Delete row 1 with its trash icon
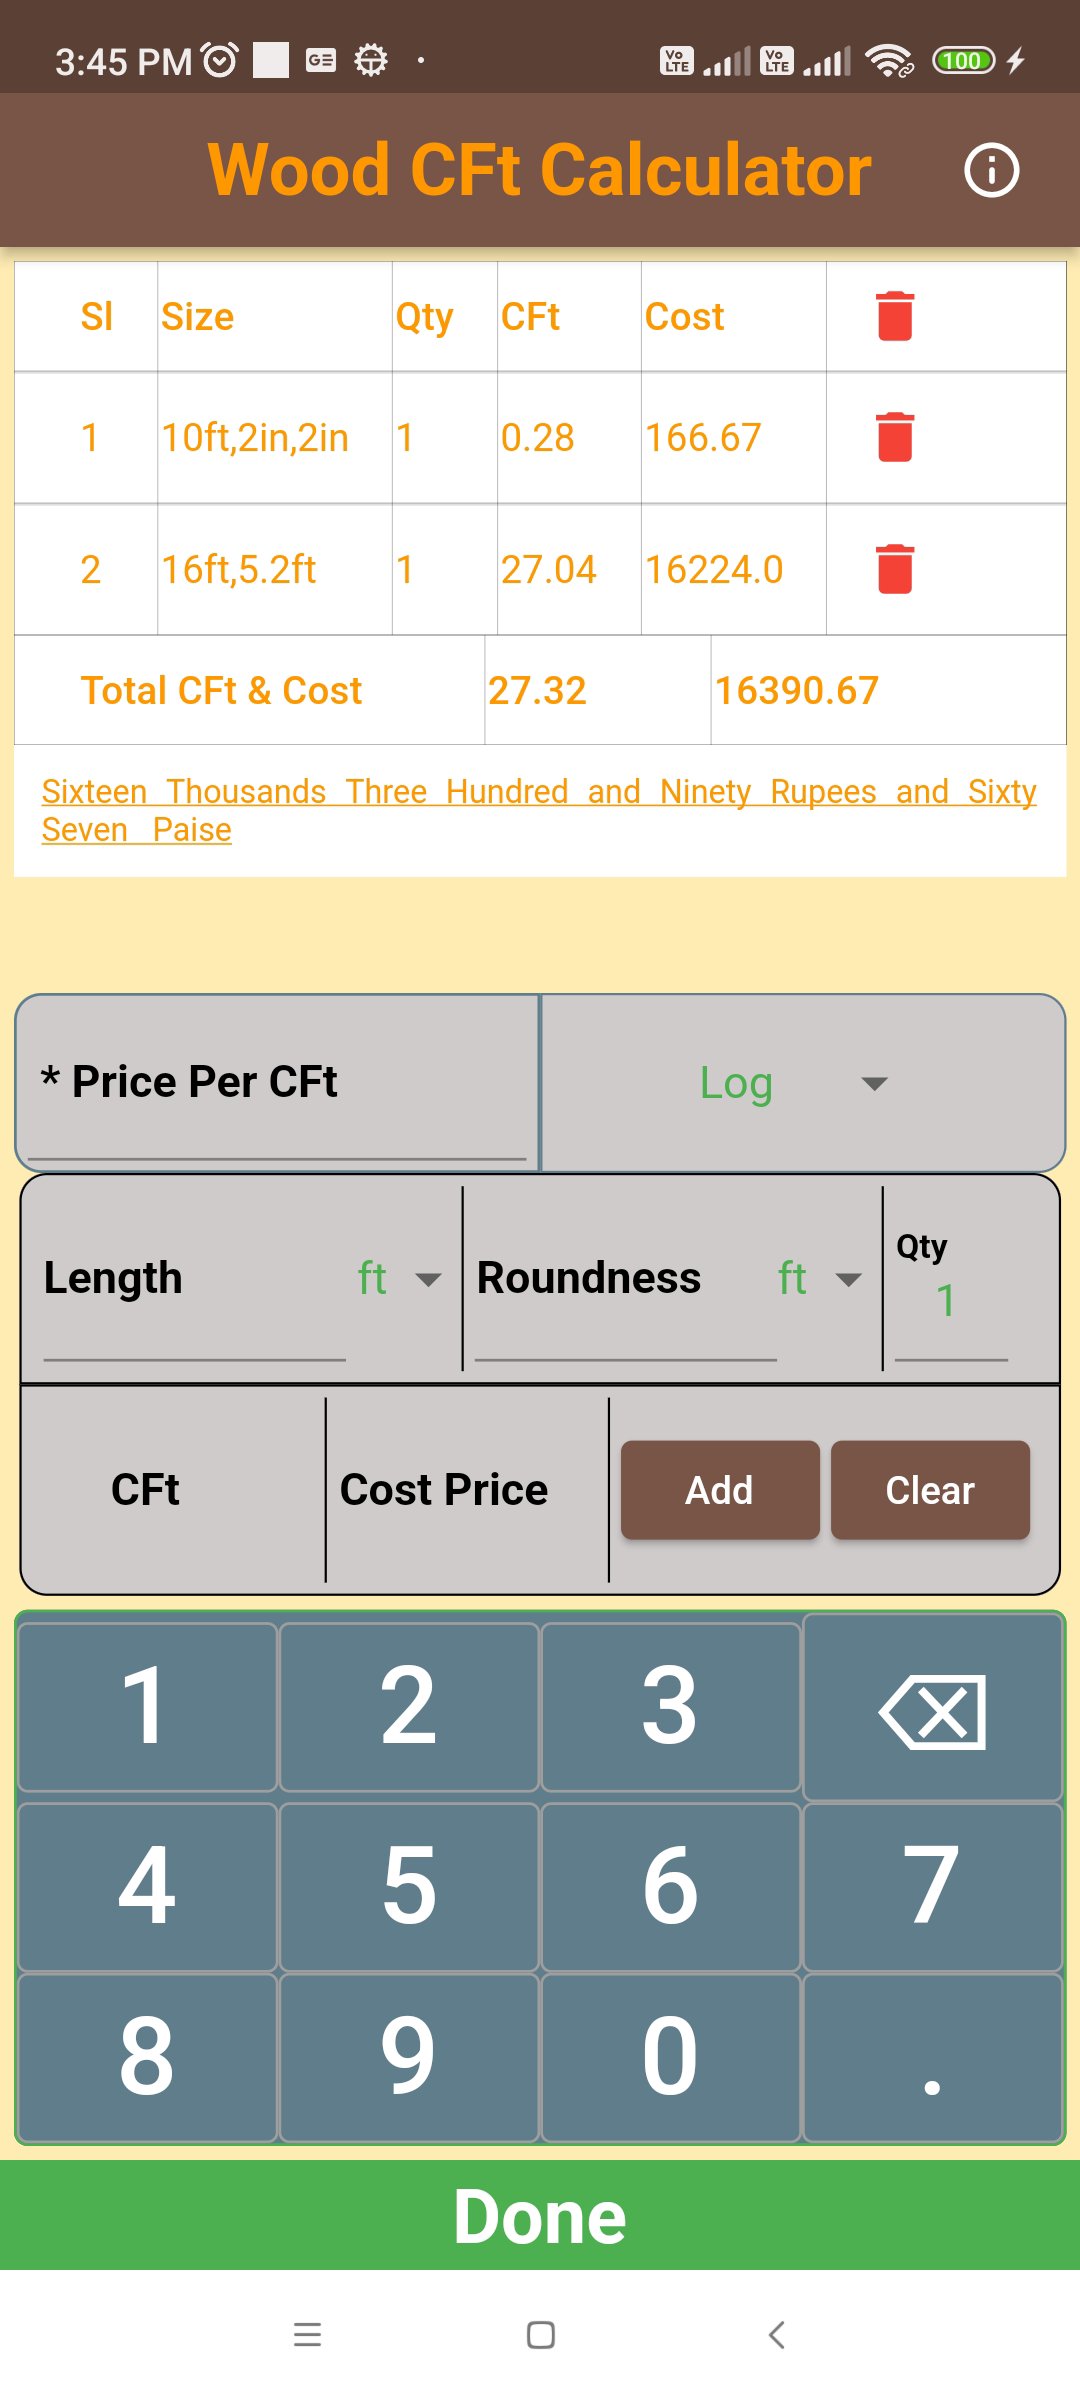This screenshot has width=1080, height=2400. 895,437
